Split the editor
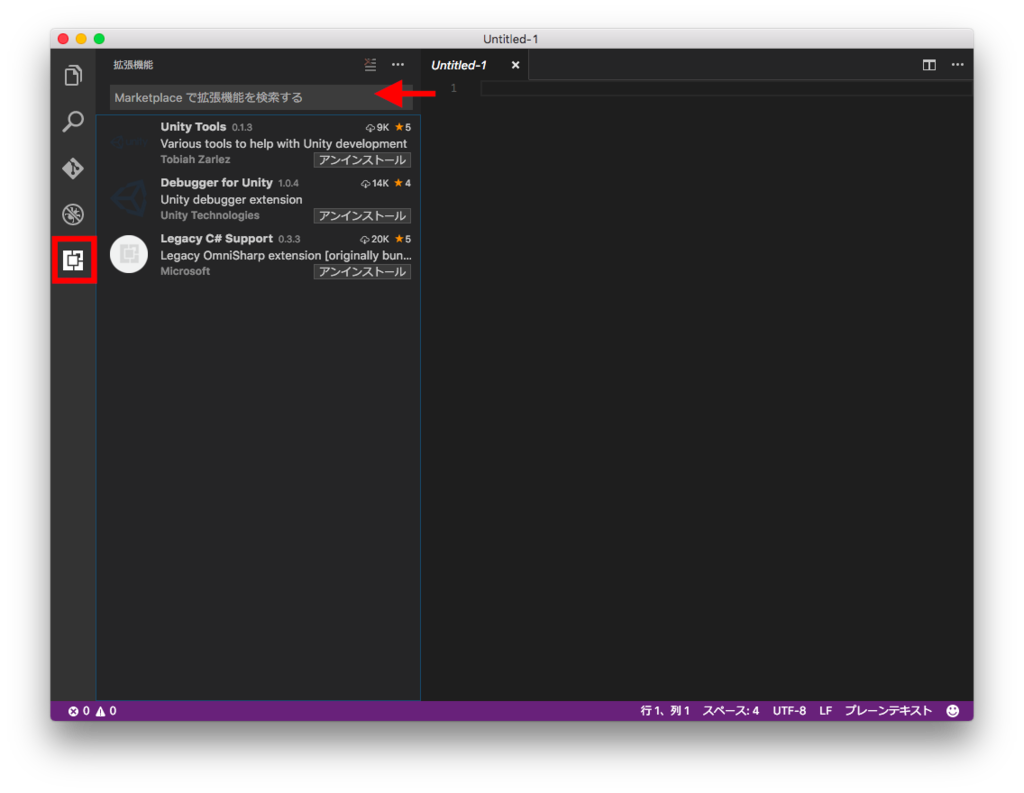The width and height of the screenshot is (1024, 793). [x=929, y=65]
